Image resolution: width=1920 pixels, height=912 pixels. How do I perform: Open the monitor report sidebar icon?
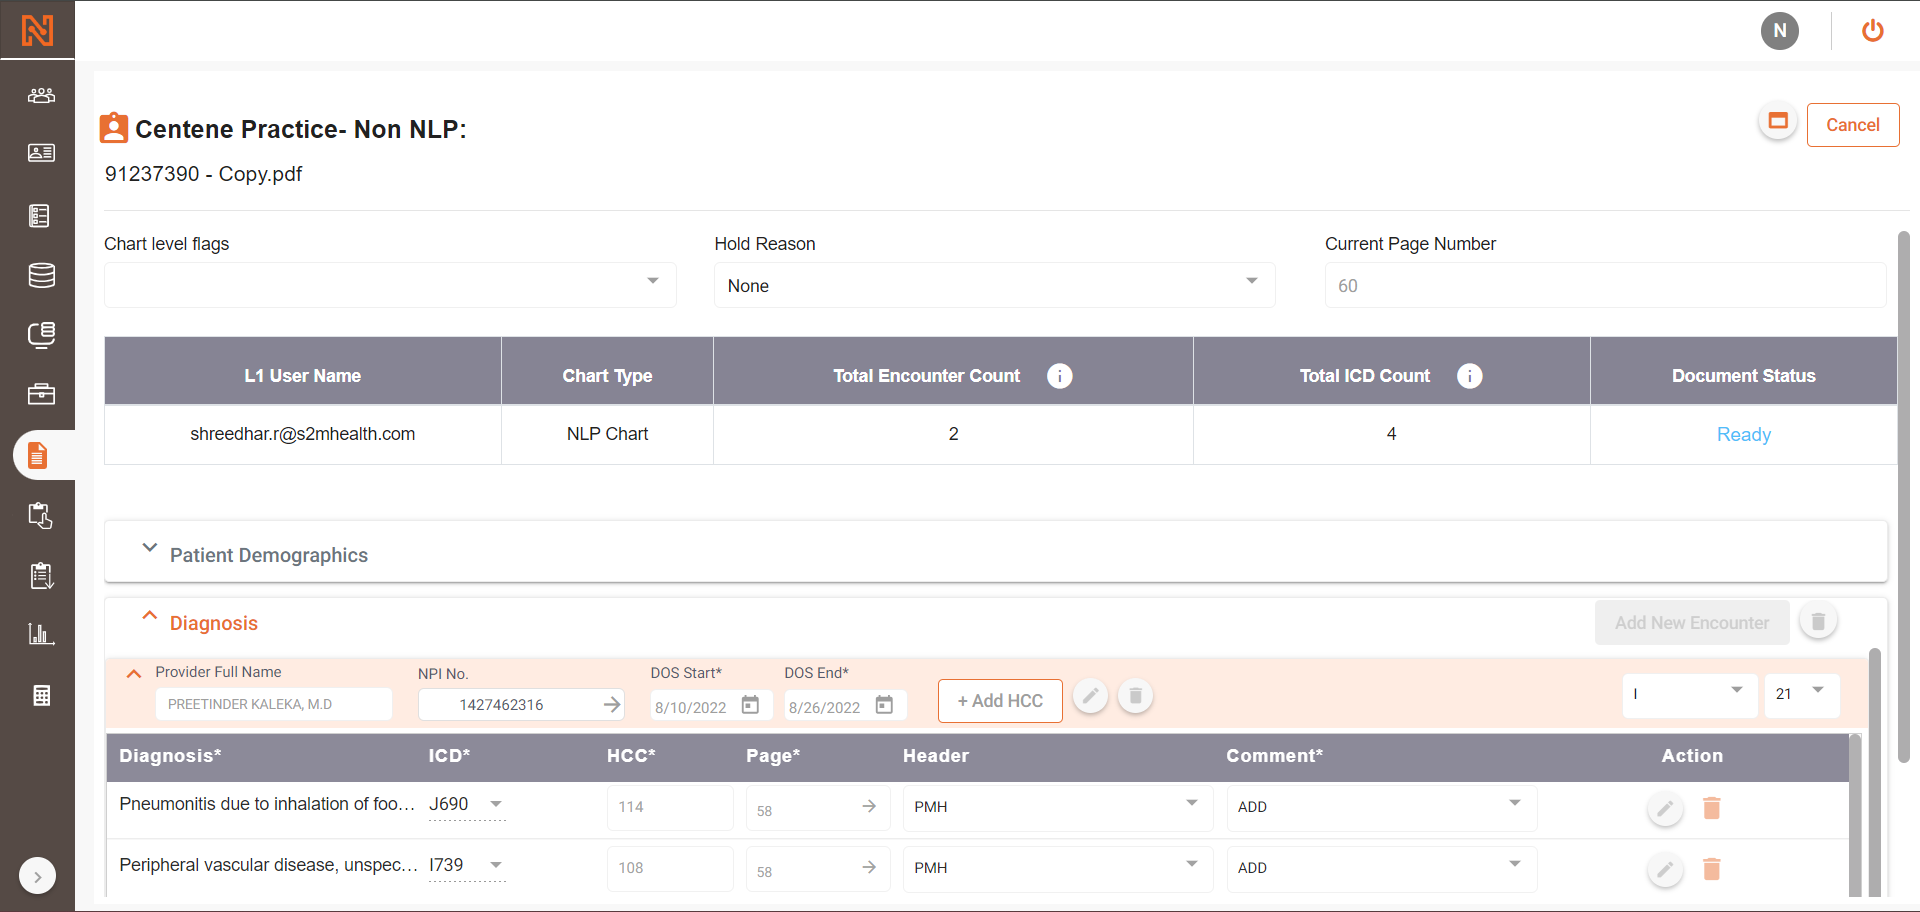pyautogui.click(x=41, y=335)
